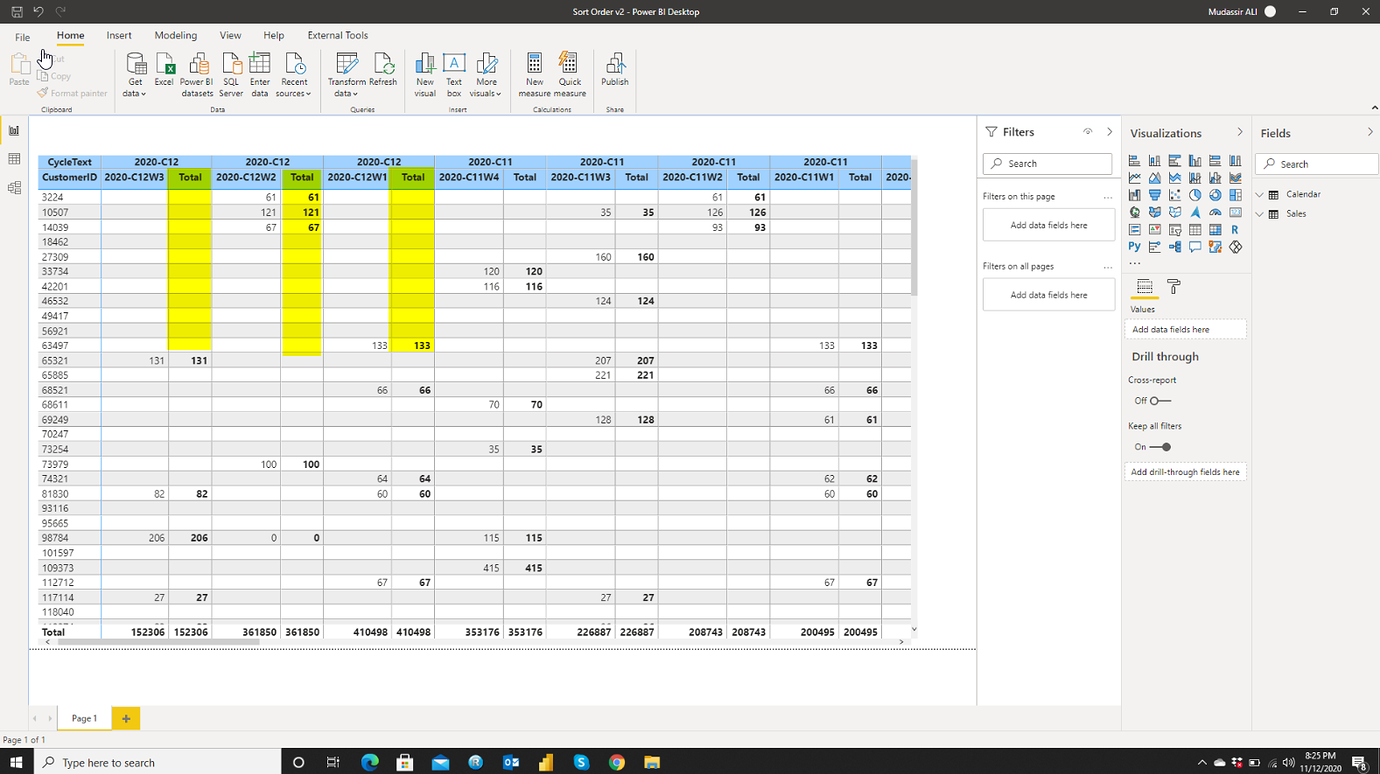Choose the Matrix visual in Visualizations pane

pos(1214,229)
